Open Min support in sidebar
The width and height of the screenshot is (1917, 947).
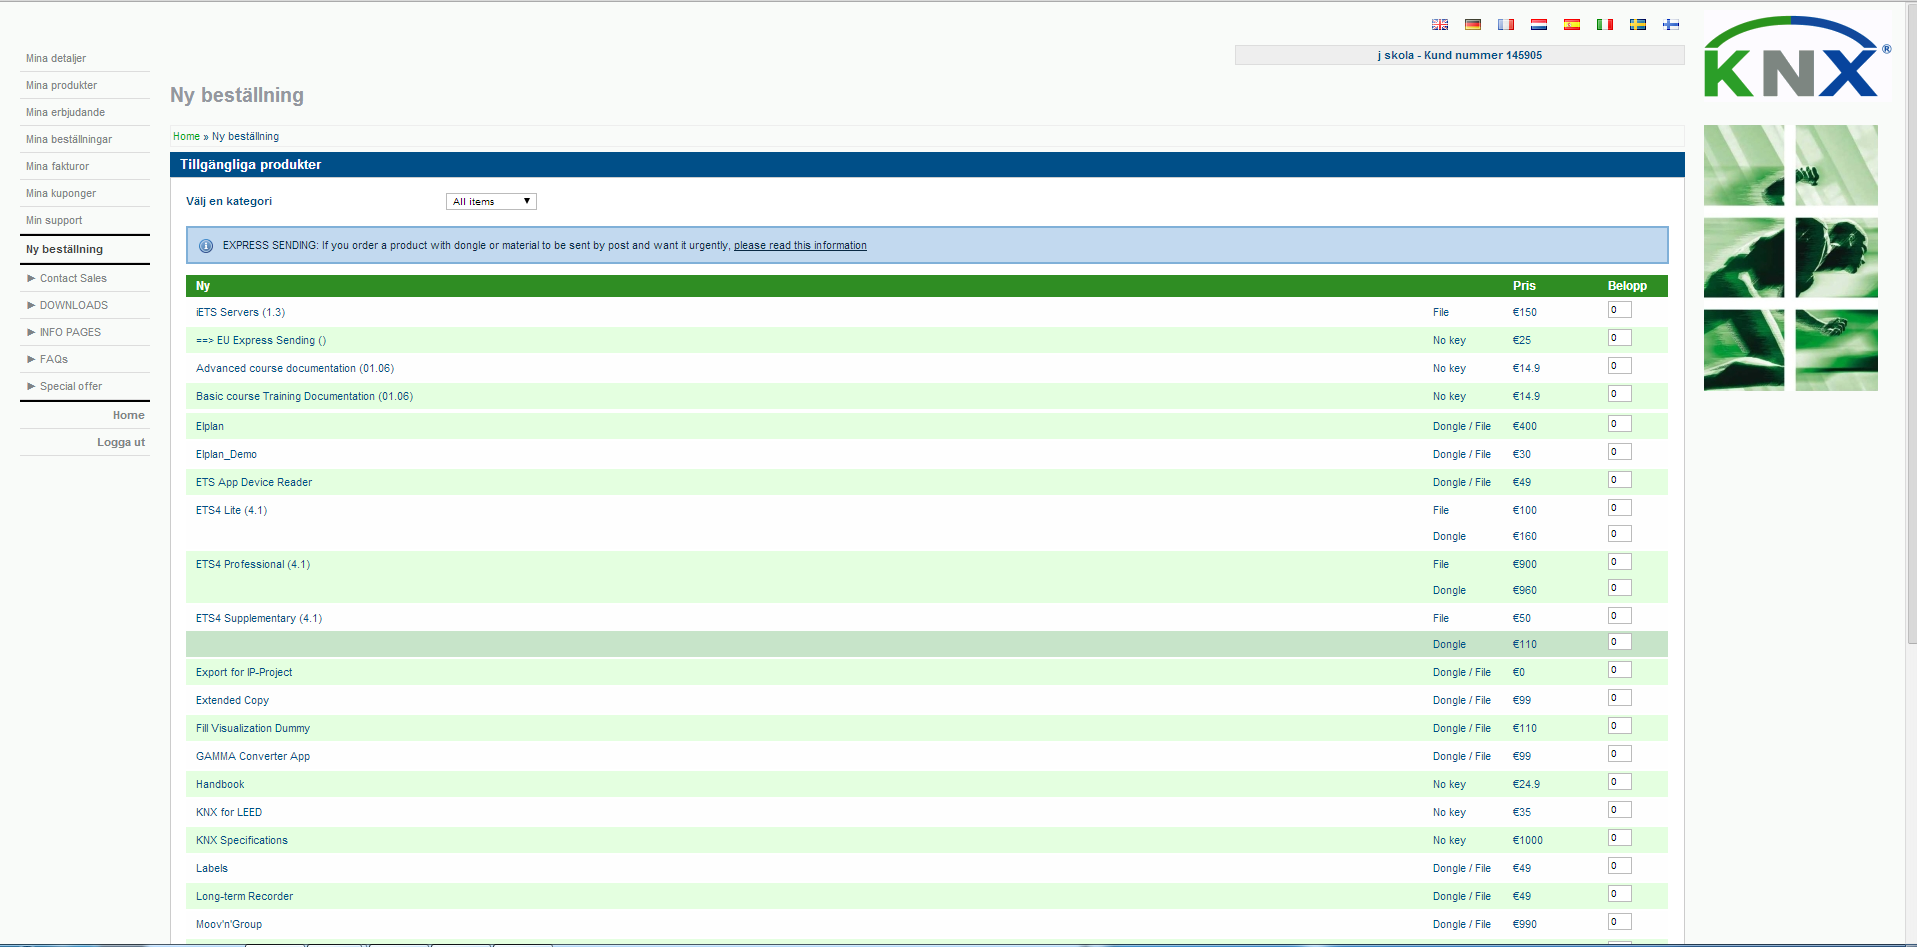click(x=54, y=221)
